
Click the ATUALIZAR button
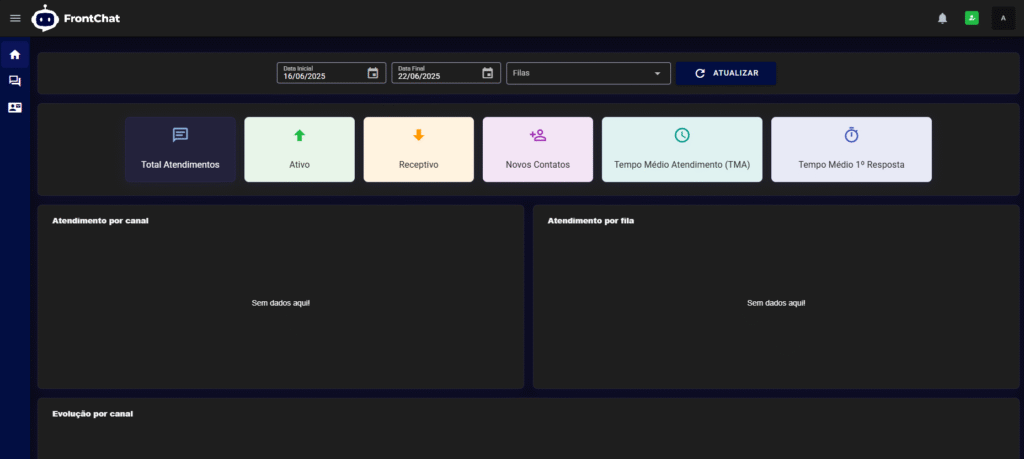coord(726,73)
